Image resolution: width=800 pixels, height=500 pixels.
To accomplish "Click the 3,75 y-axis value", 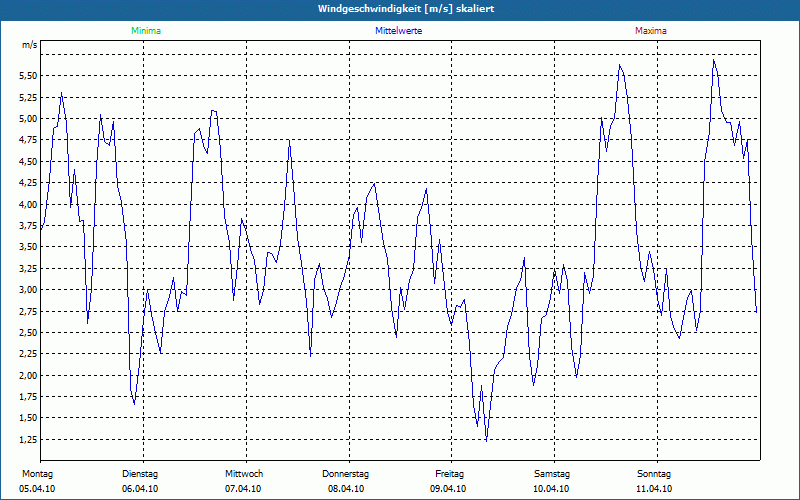I will click(29, 226).
